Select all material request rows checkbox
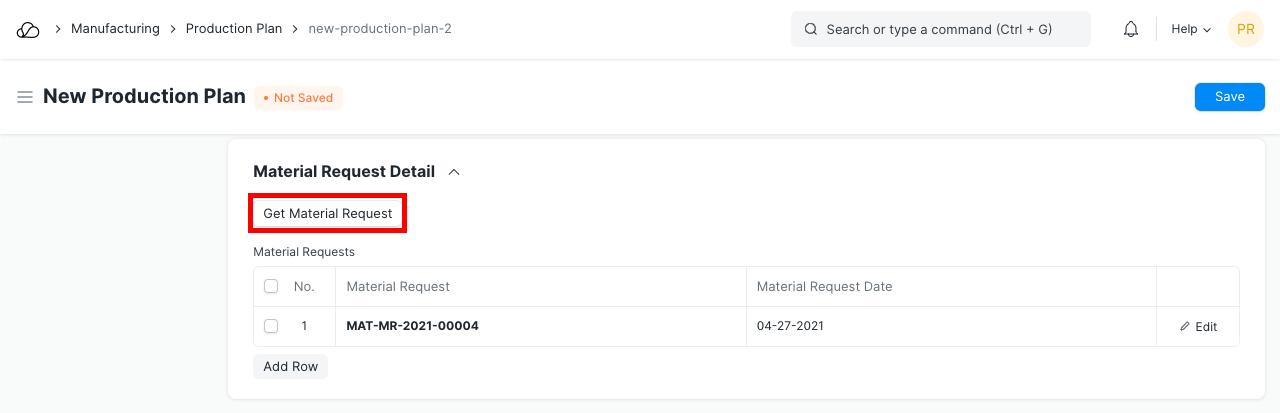This screenshot has height=413, width=1280. pos(271,287)
